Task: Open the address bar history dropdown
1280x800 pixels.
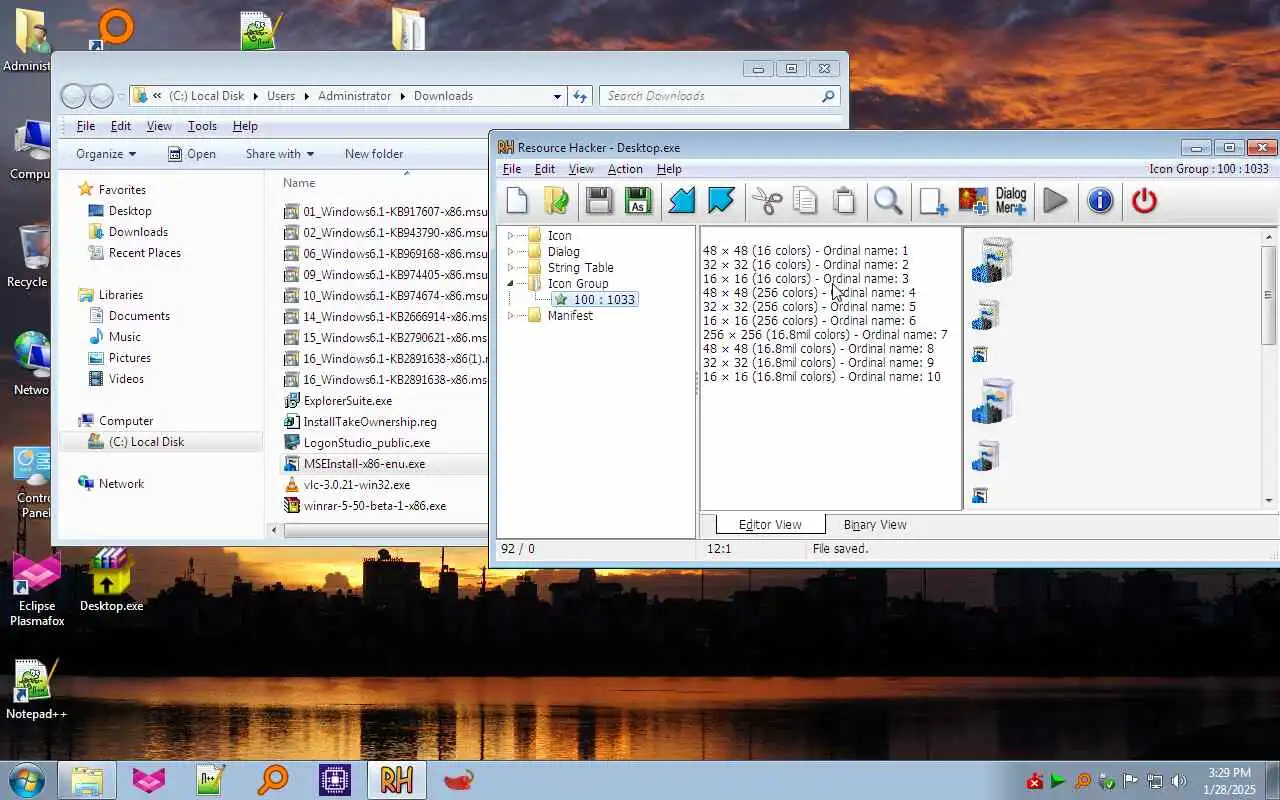Action: [557, 96]
